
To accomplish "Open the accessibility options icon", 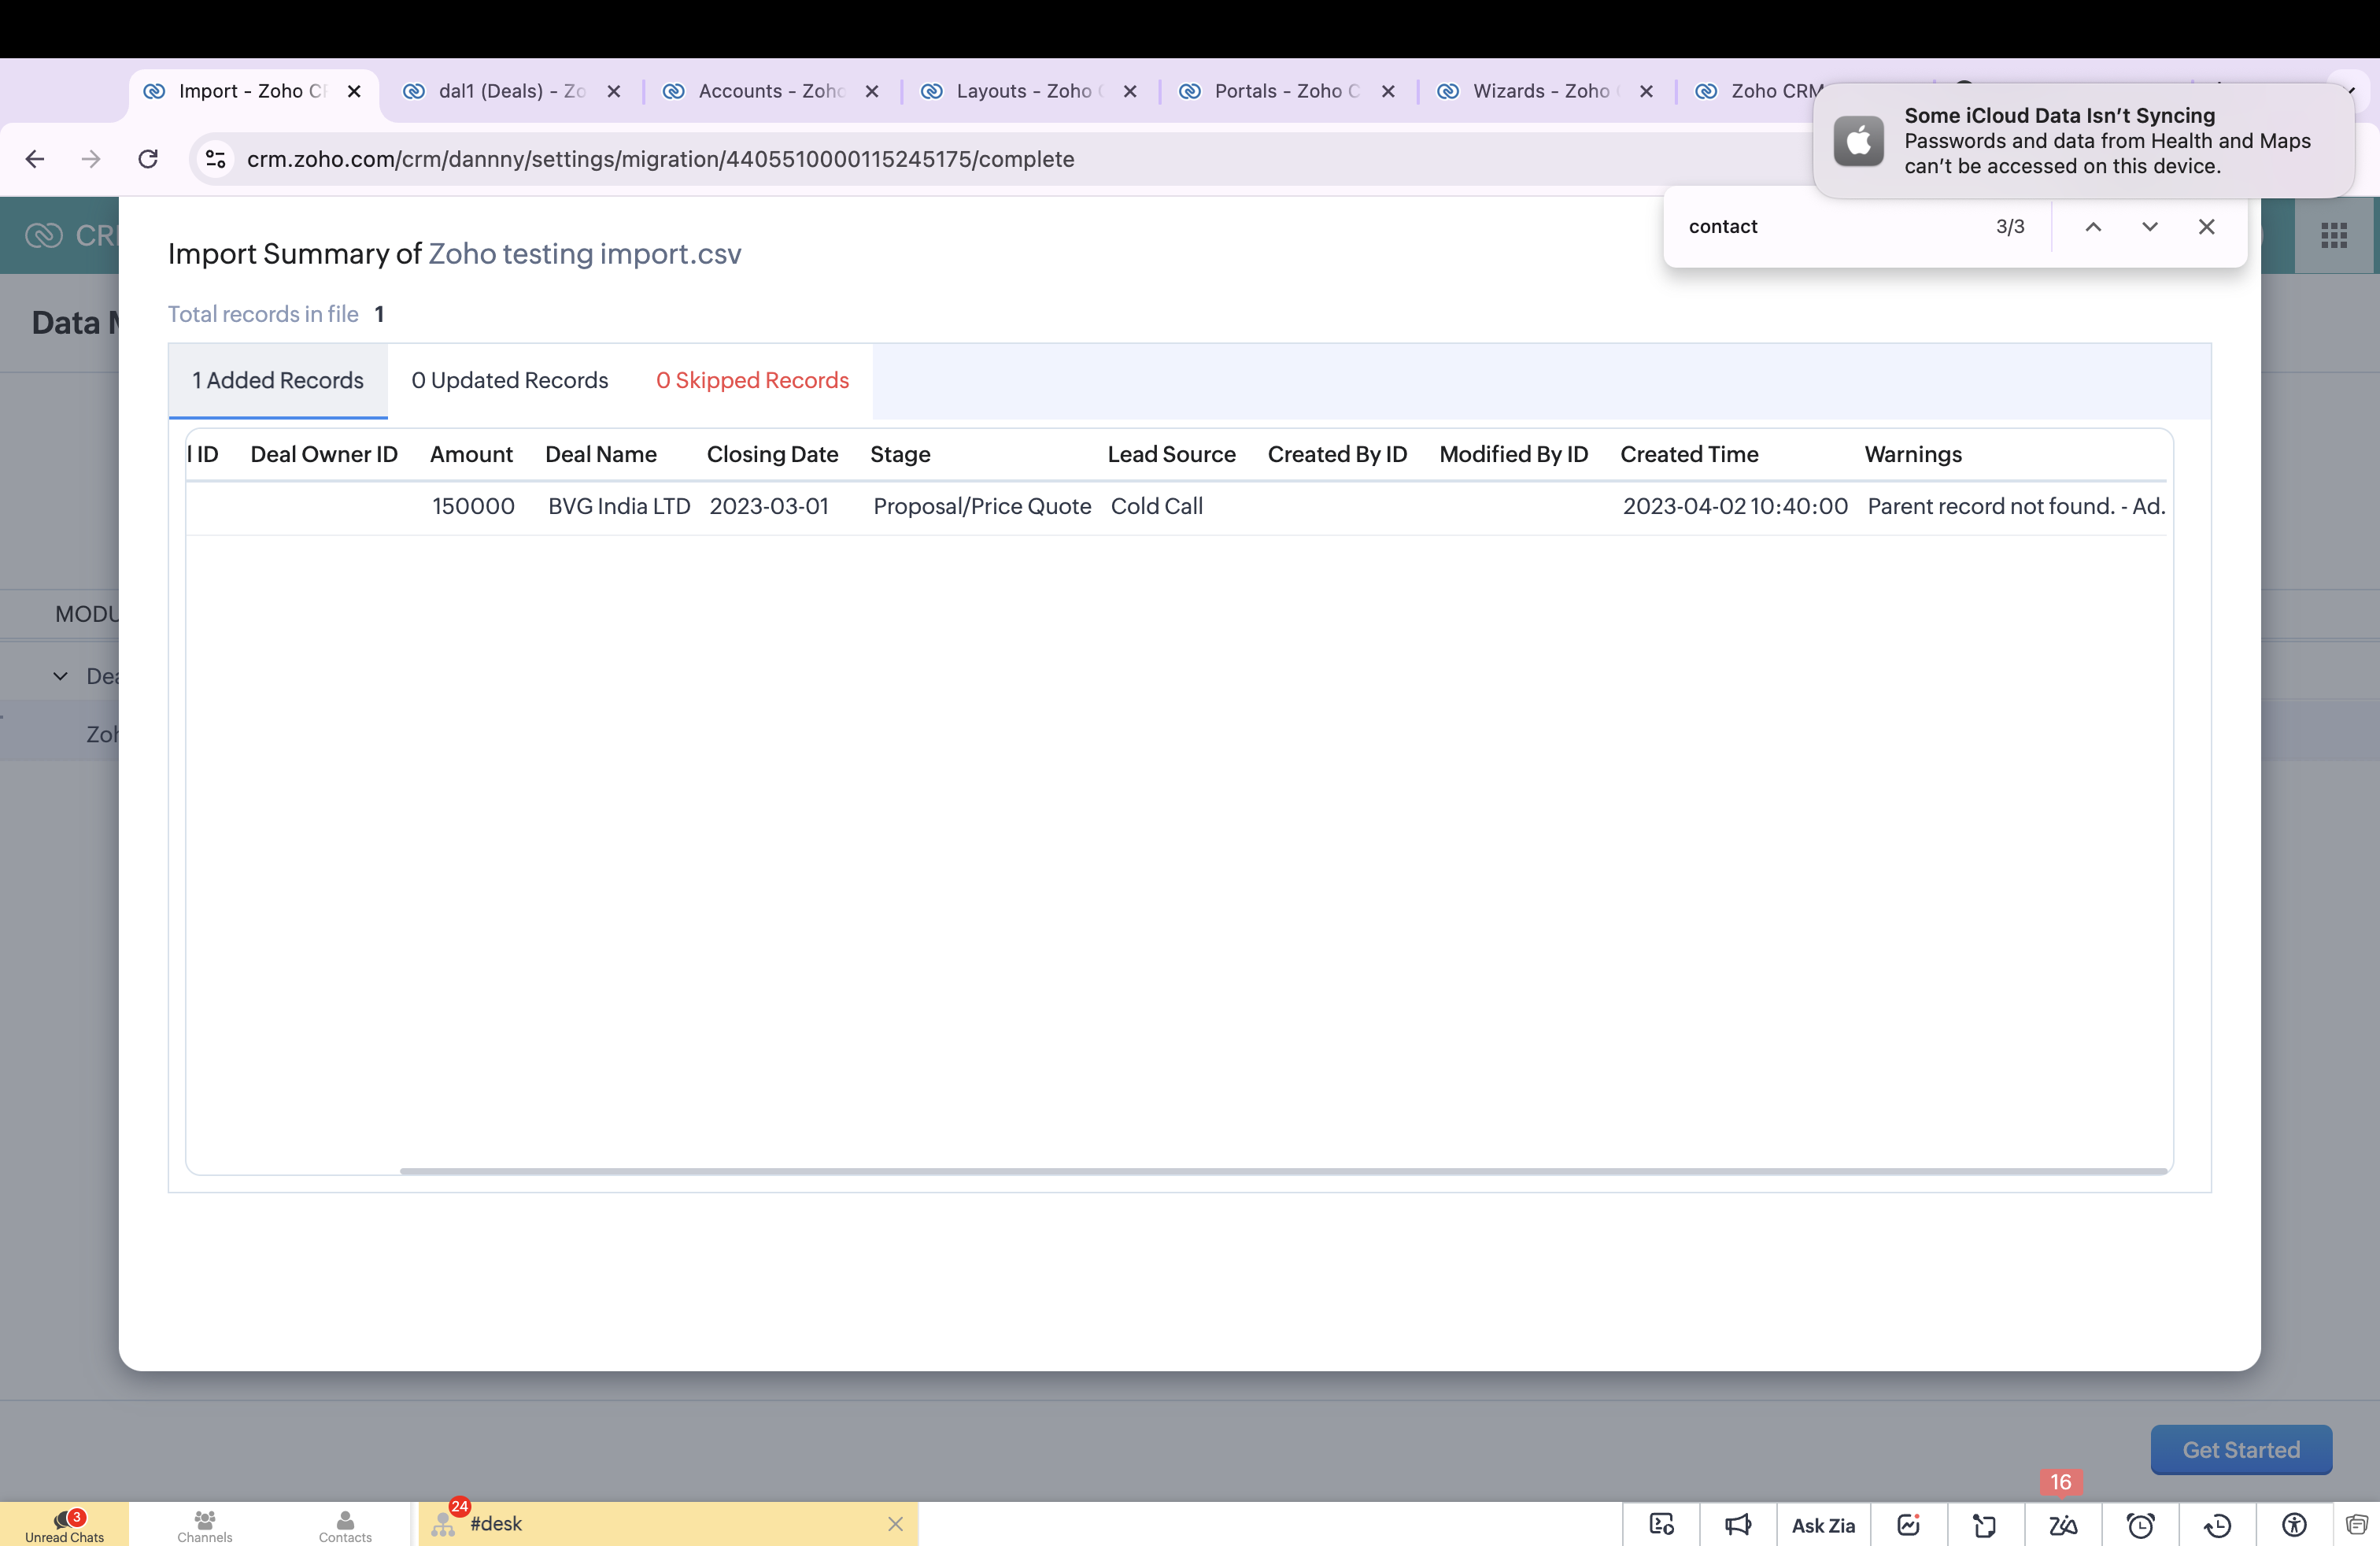I will 2294,1524.
